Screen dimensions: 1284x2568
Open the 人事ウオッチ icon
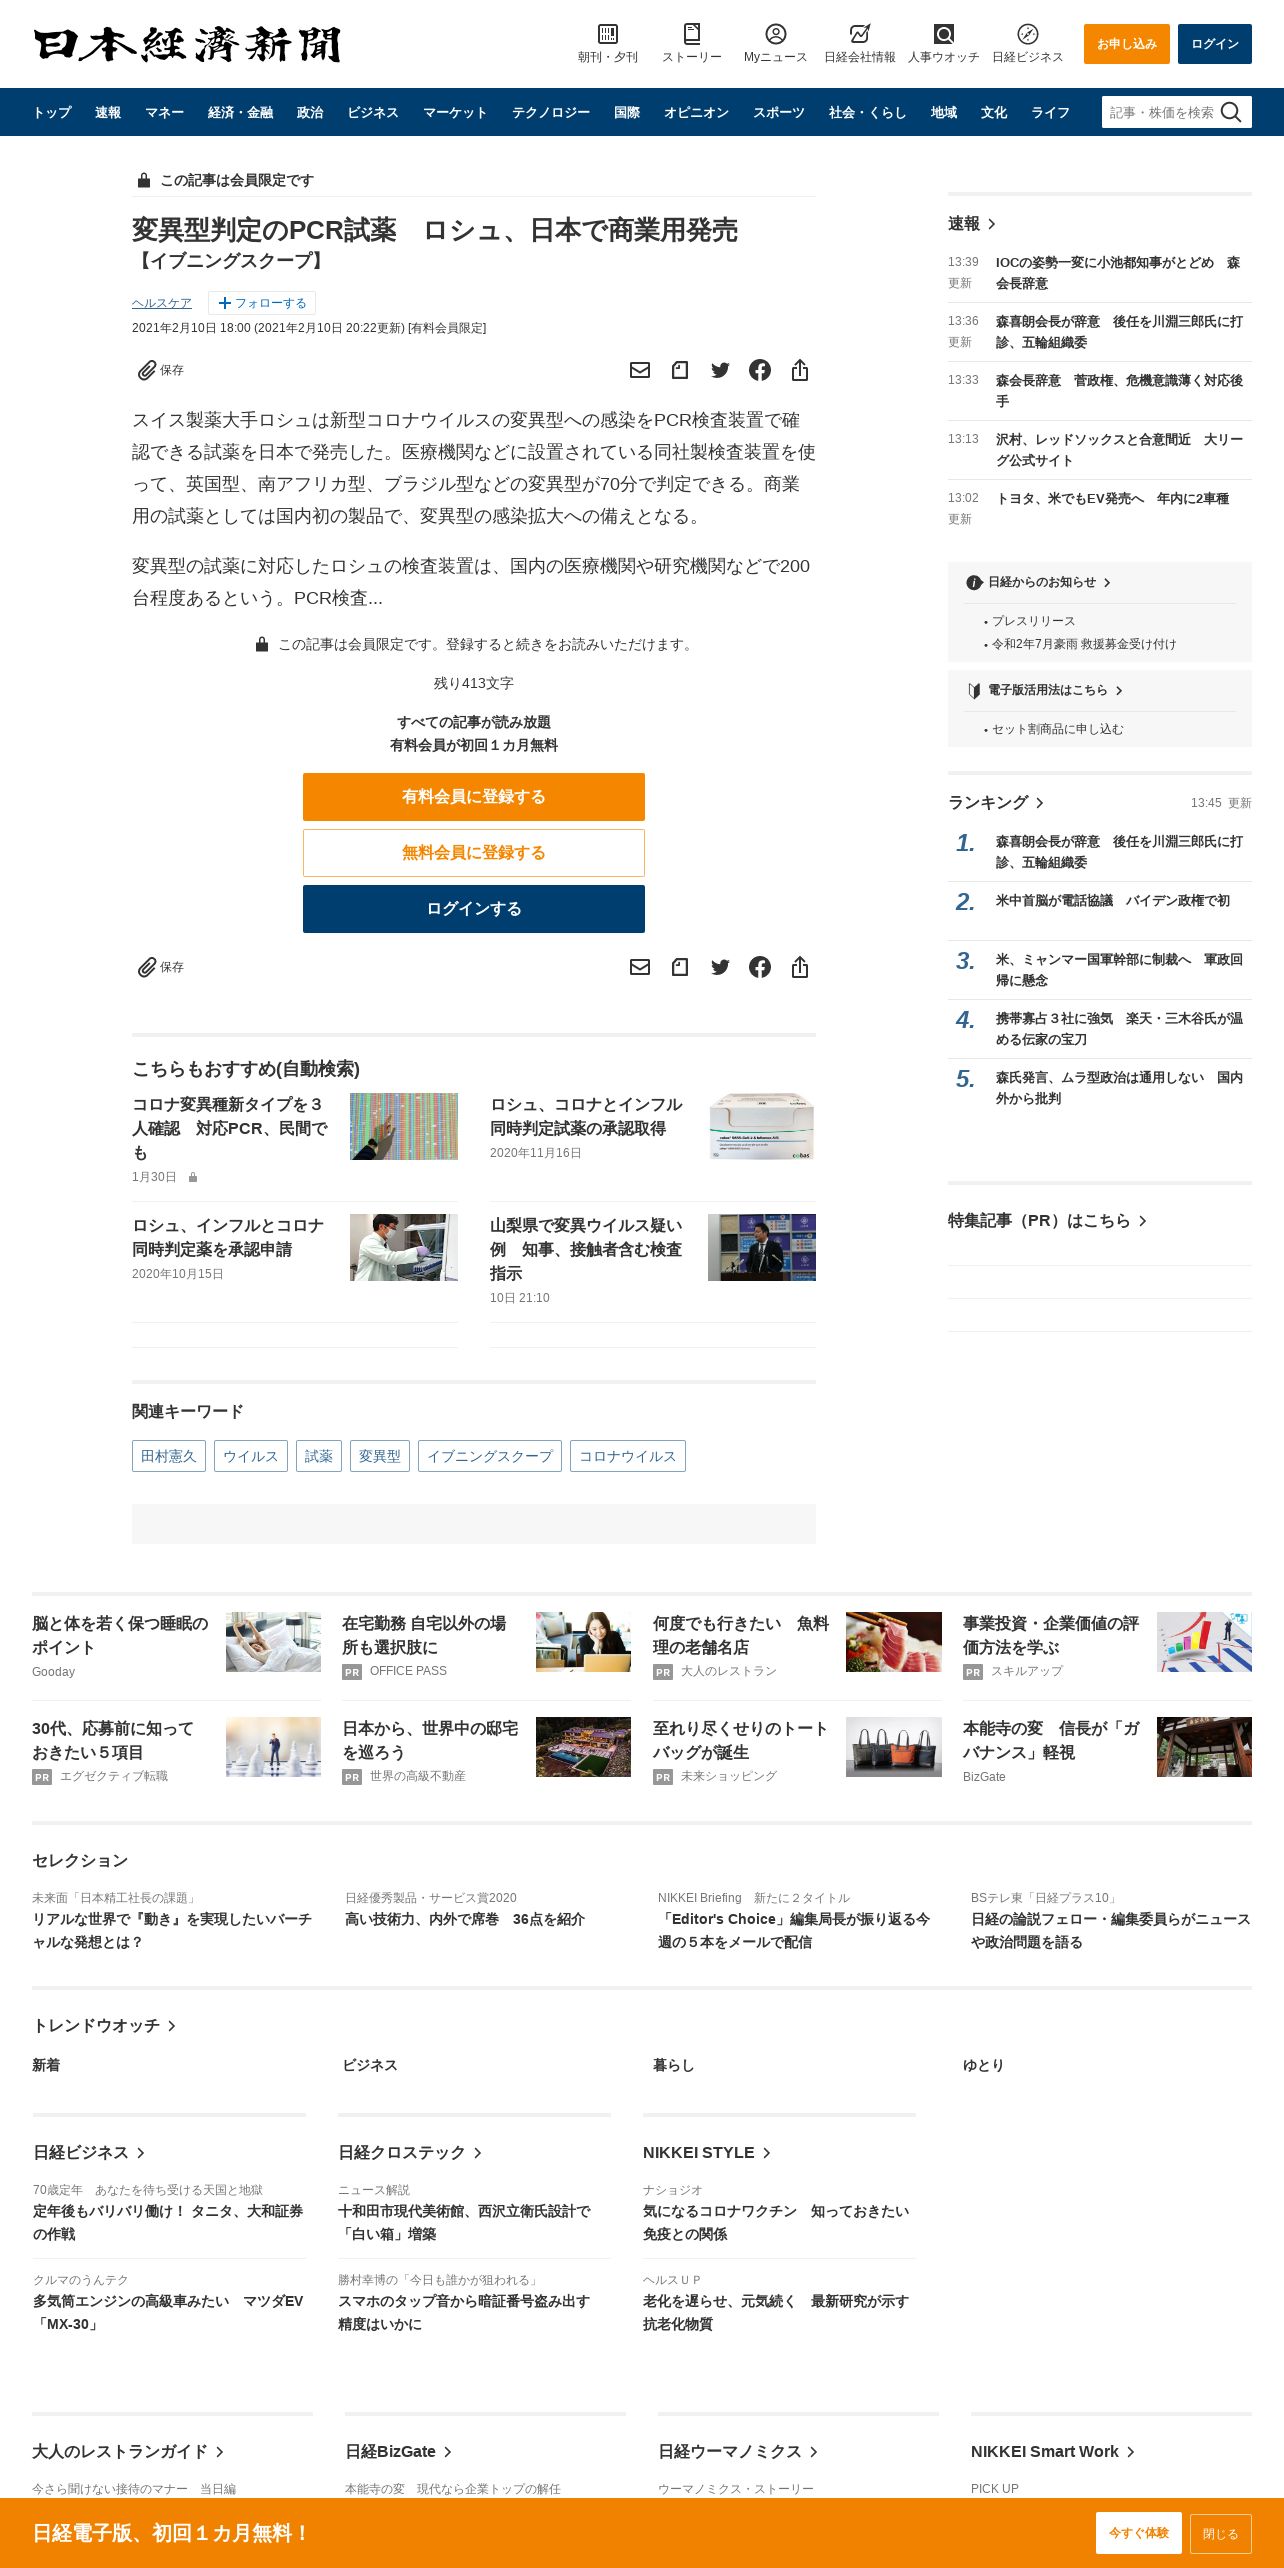coord(943,34)
